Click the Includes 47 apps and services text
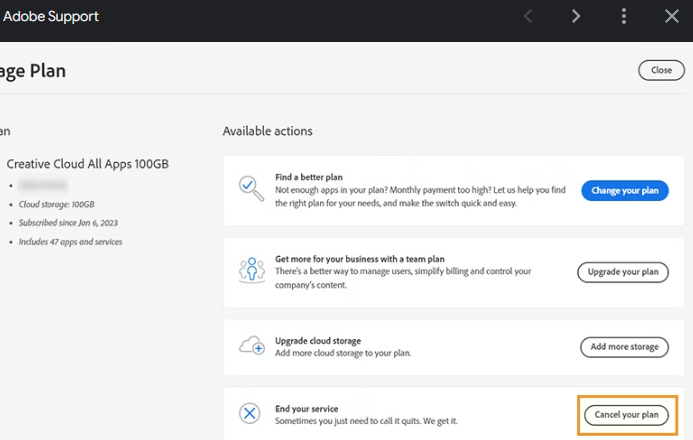The width and height of the screenshot is (693, 440). tap(71, 242)
